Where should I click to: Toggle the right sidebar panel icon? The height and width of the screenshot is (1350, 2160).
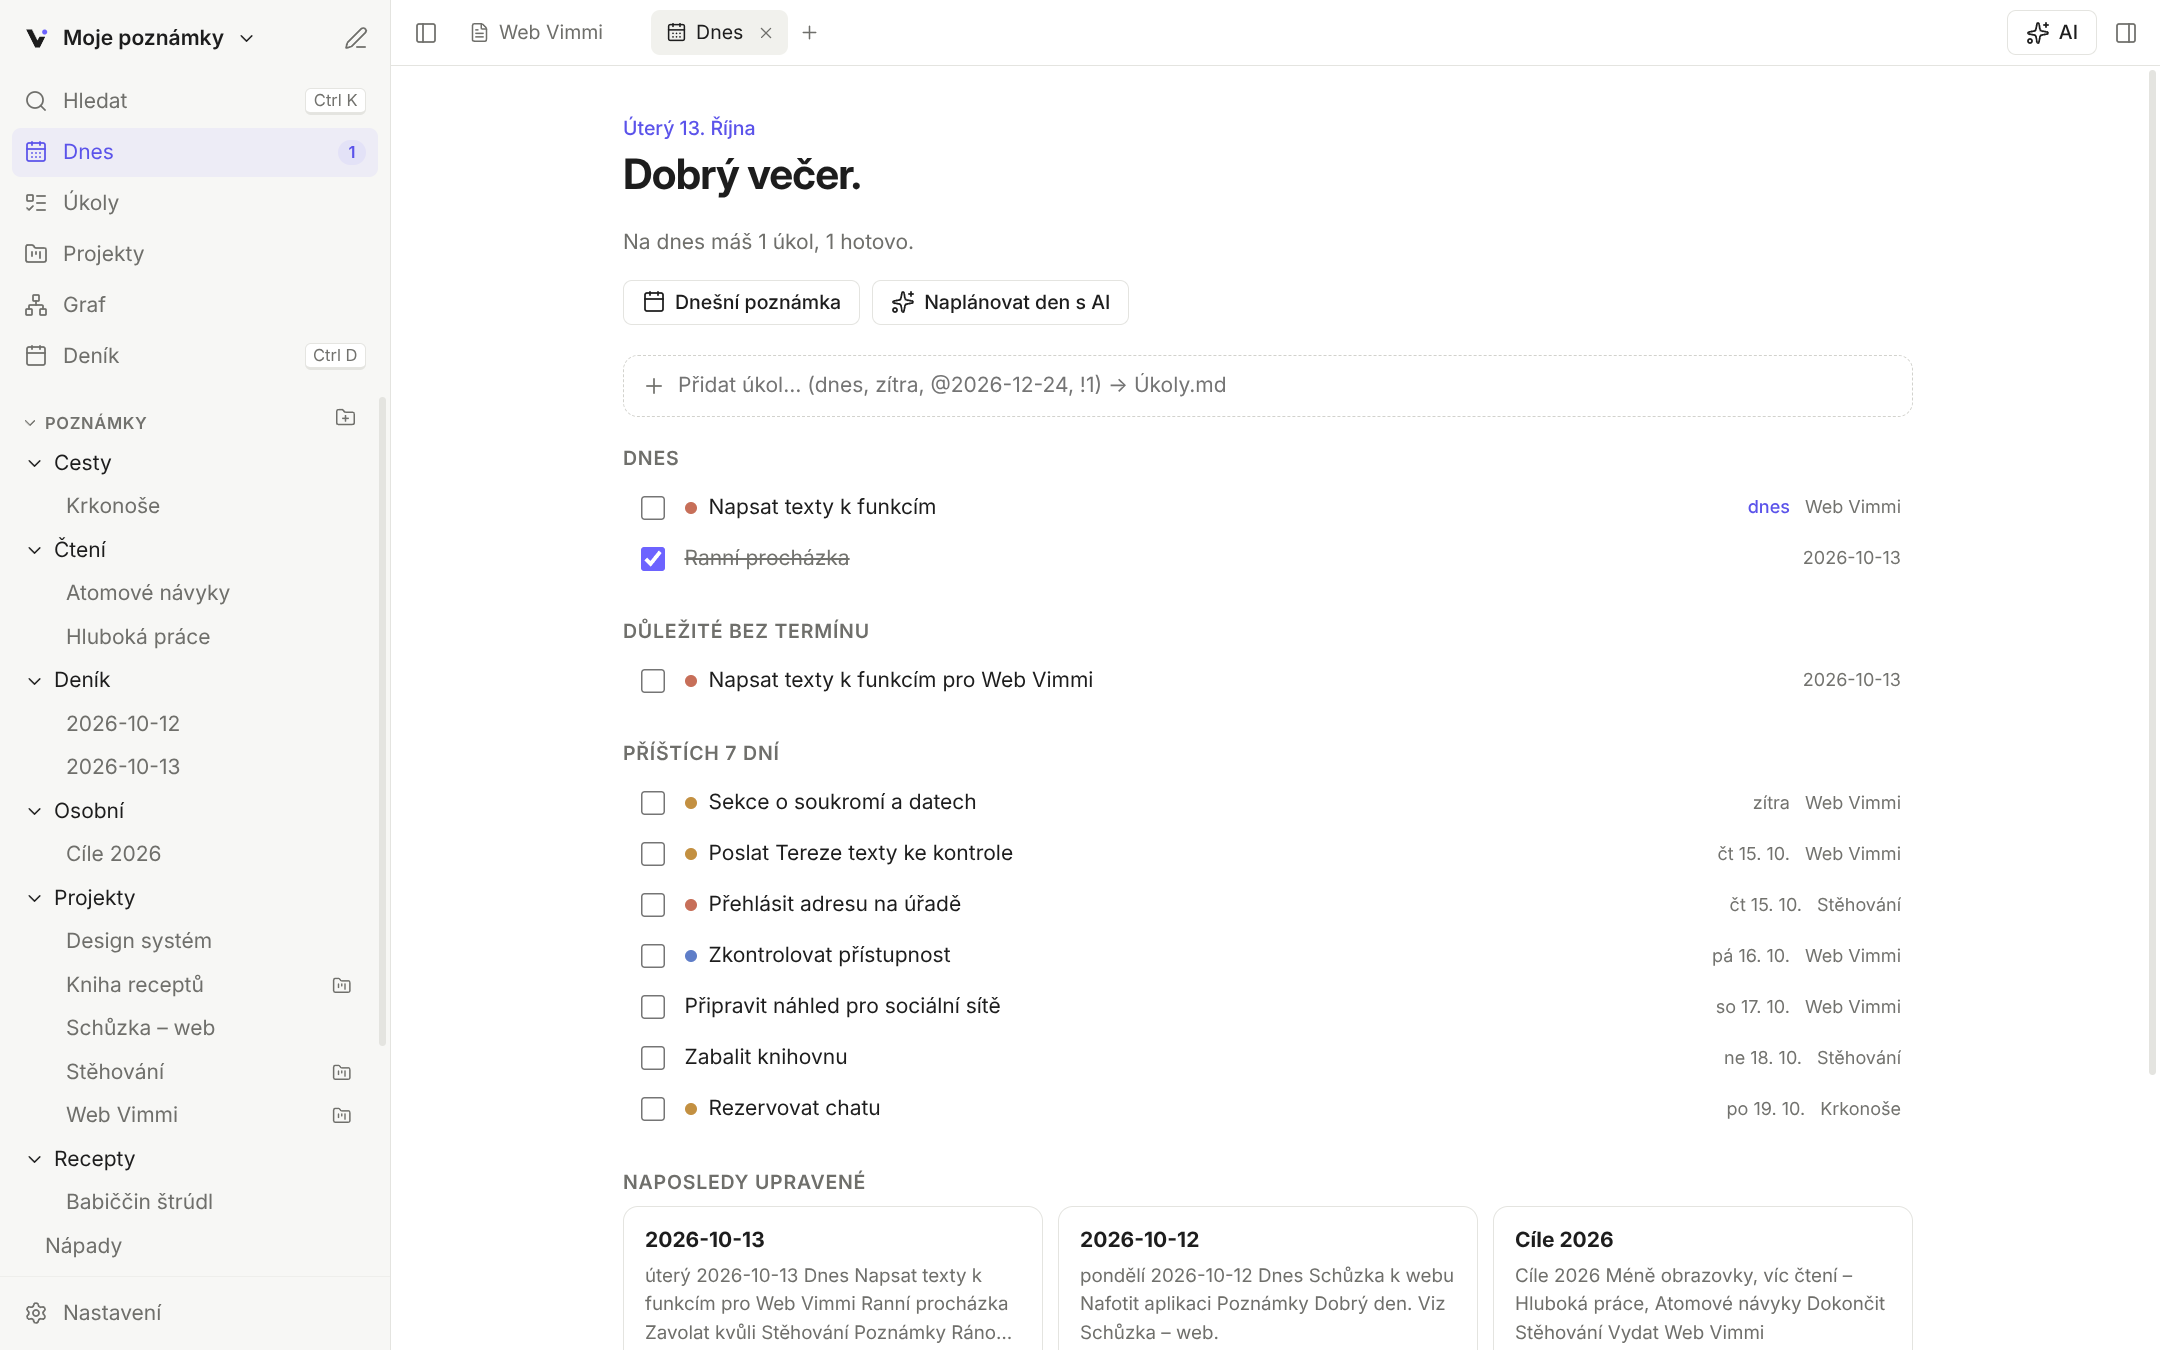[2126, 33]
